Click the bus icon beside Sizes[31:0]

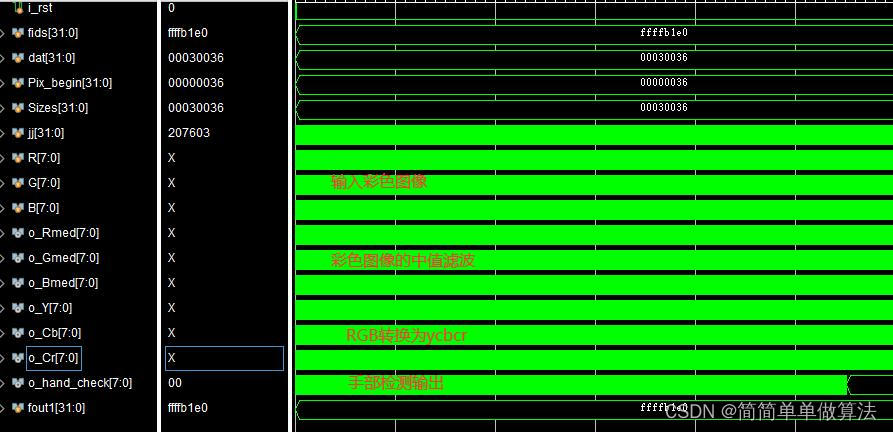click(18, 108)
